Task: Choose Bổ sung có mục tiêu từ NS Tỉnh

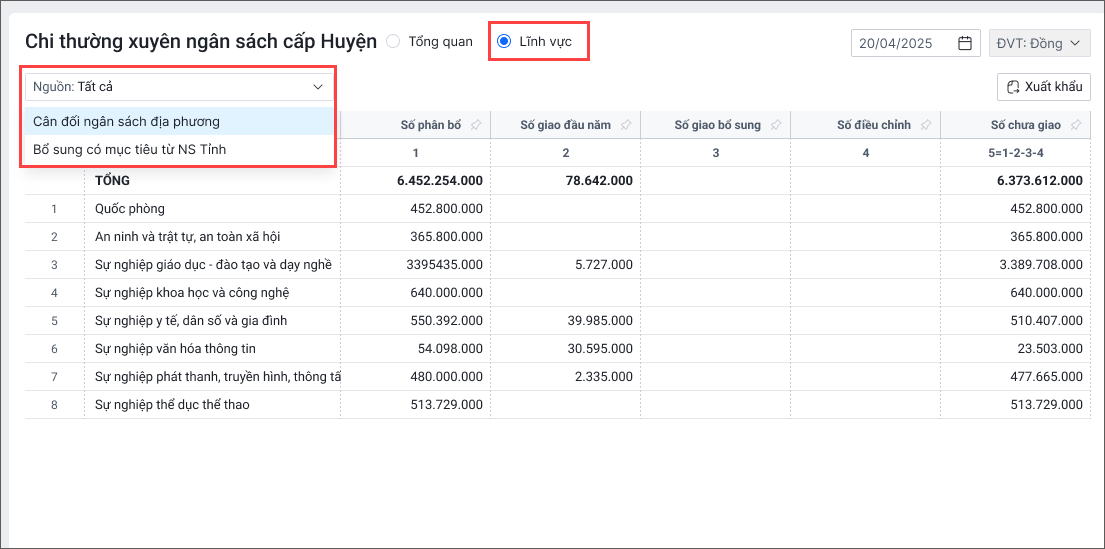Action: [130, 149]
